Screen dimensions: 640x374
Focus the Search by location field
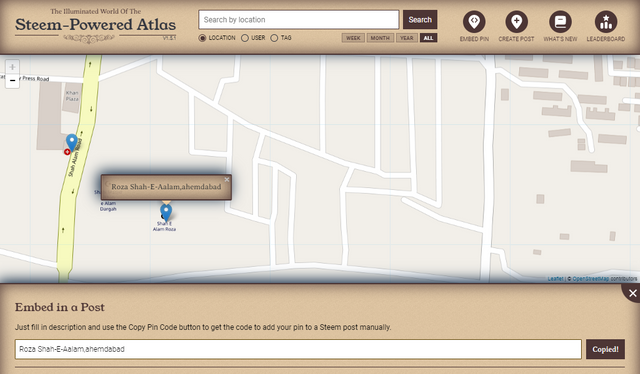(299, 20)
